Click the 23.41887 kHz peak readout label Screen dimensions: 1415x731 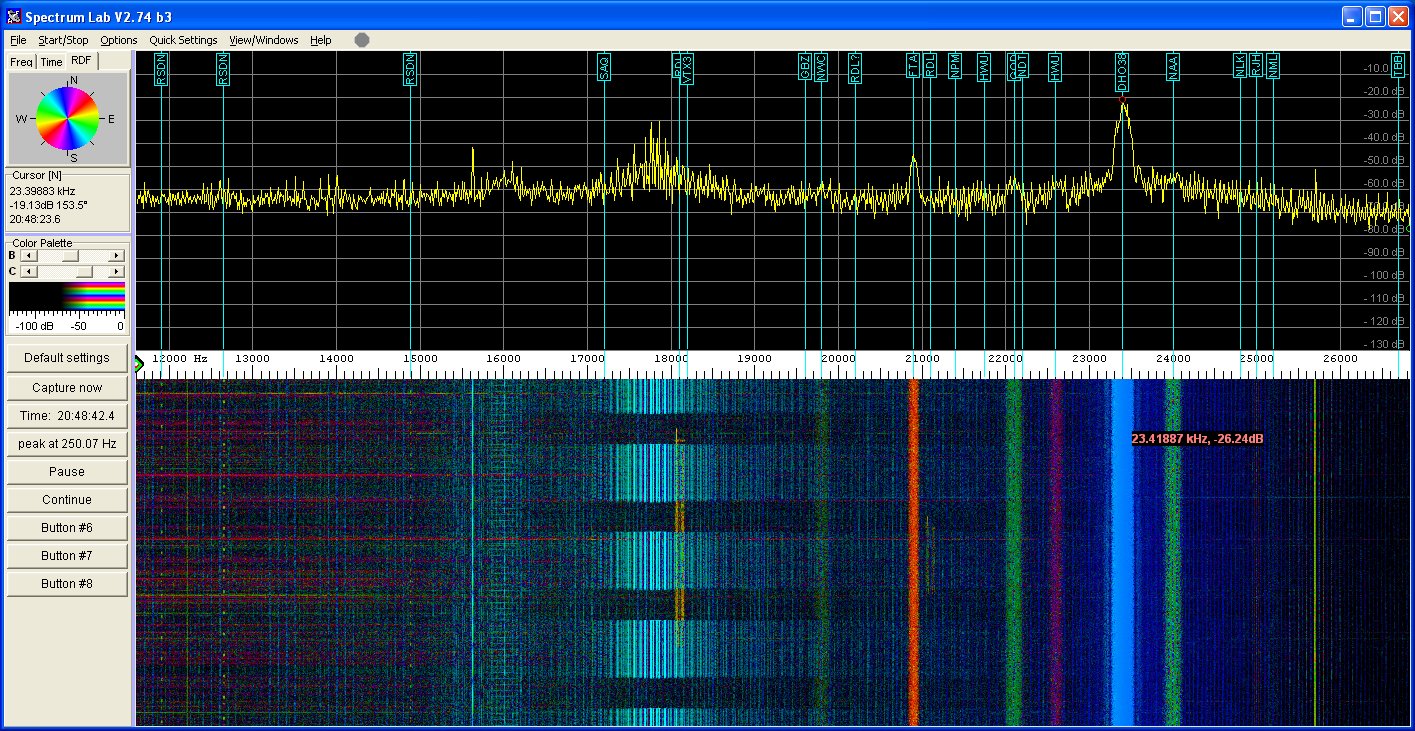click(1197, 439)
